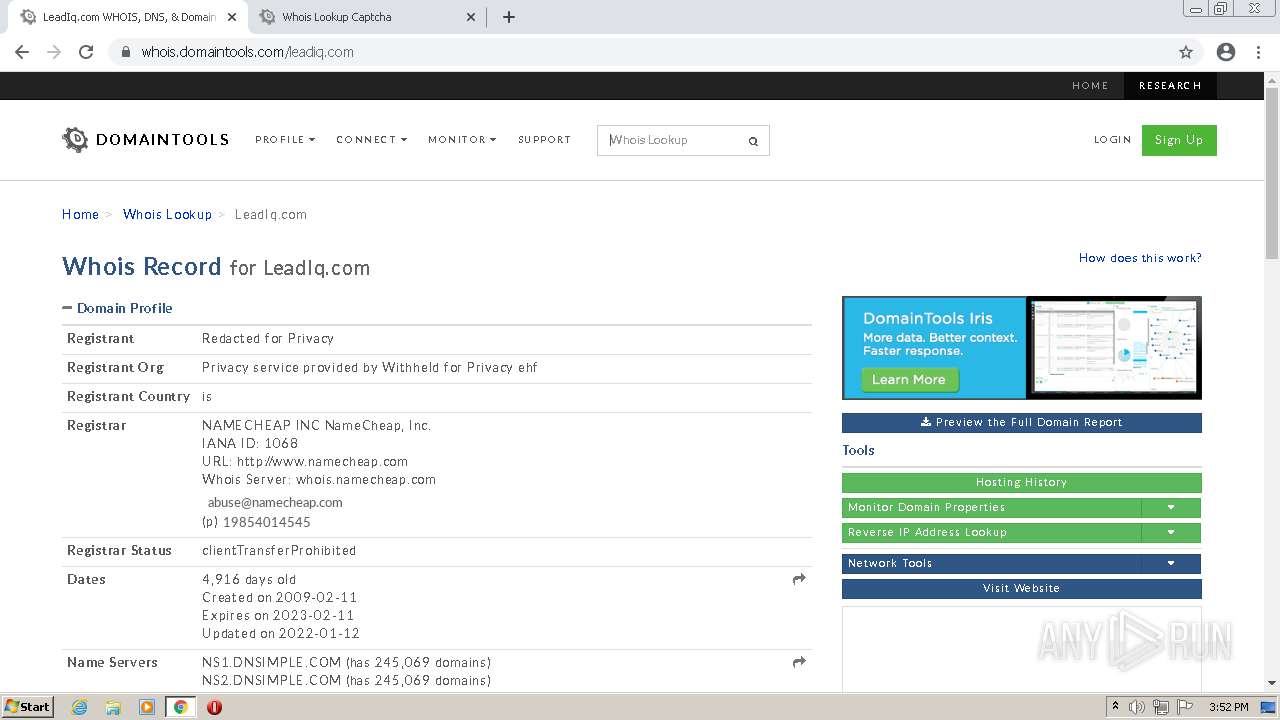Image resolution: width=1280 pixels, height=720 pixels.
Task: Click the Chrome taskbar icon
Action: pyautogui.click(x=180, y=707)
